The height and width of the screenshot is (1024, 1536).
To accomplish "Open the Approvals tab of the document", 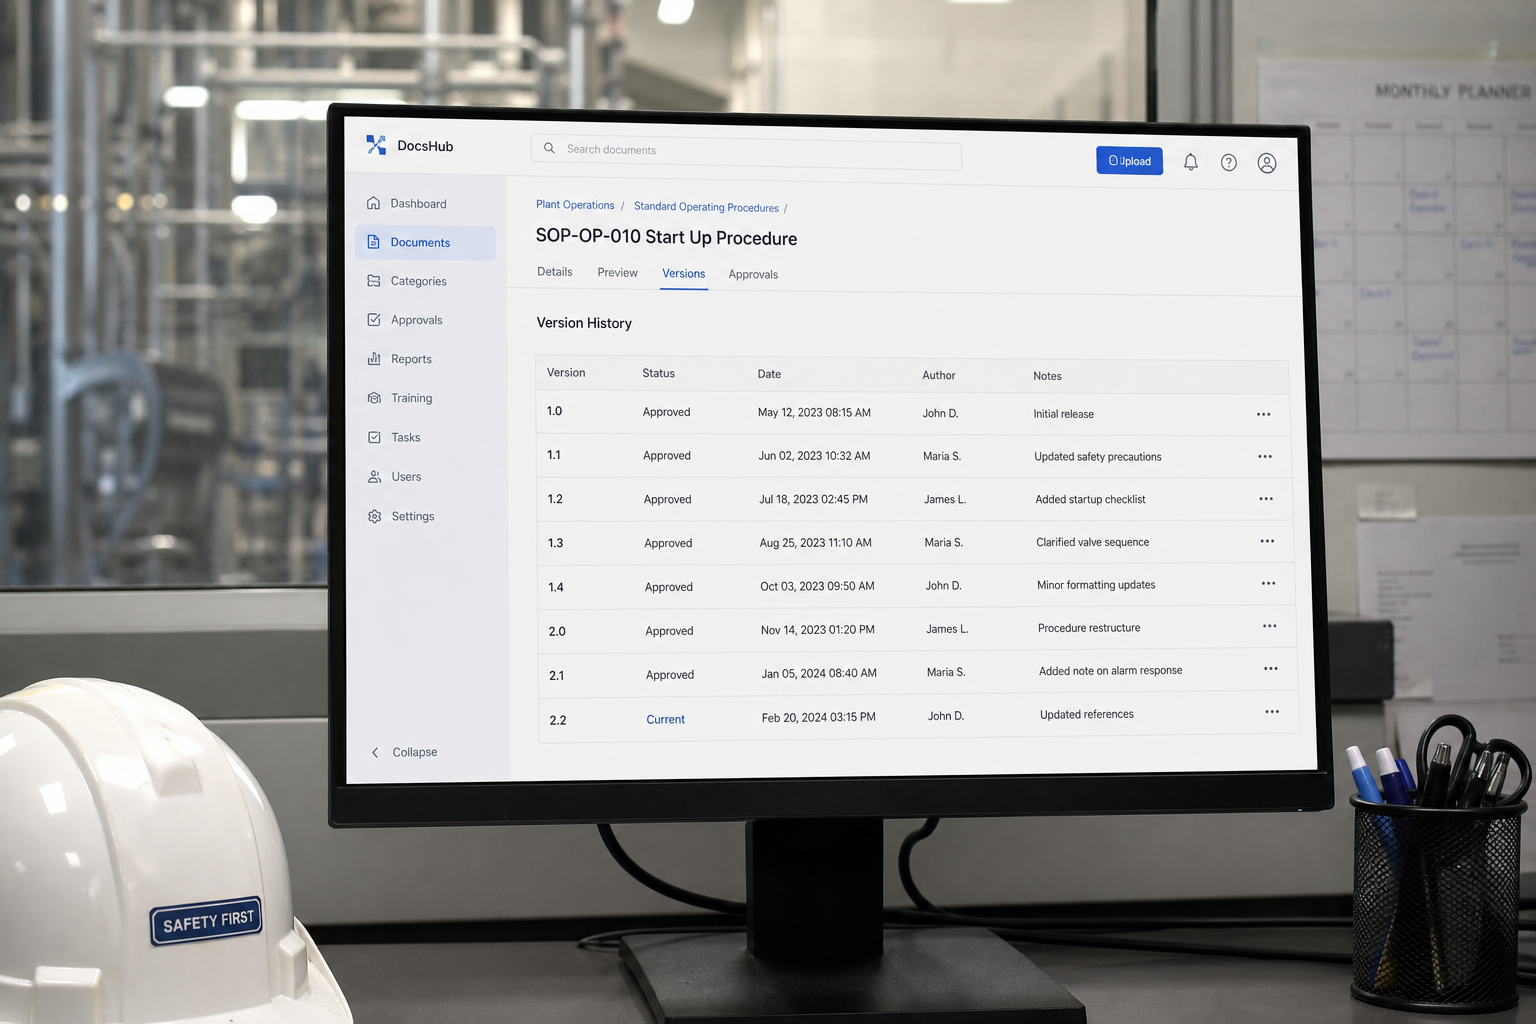I will [x=753, y=274].
